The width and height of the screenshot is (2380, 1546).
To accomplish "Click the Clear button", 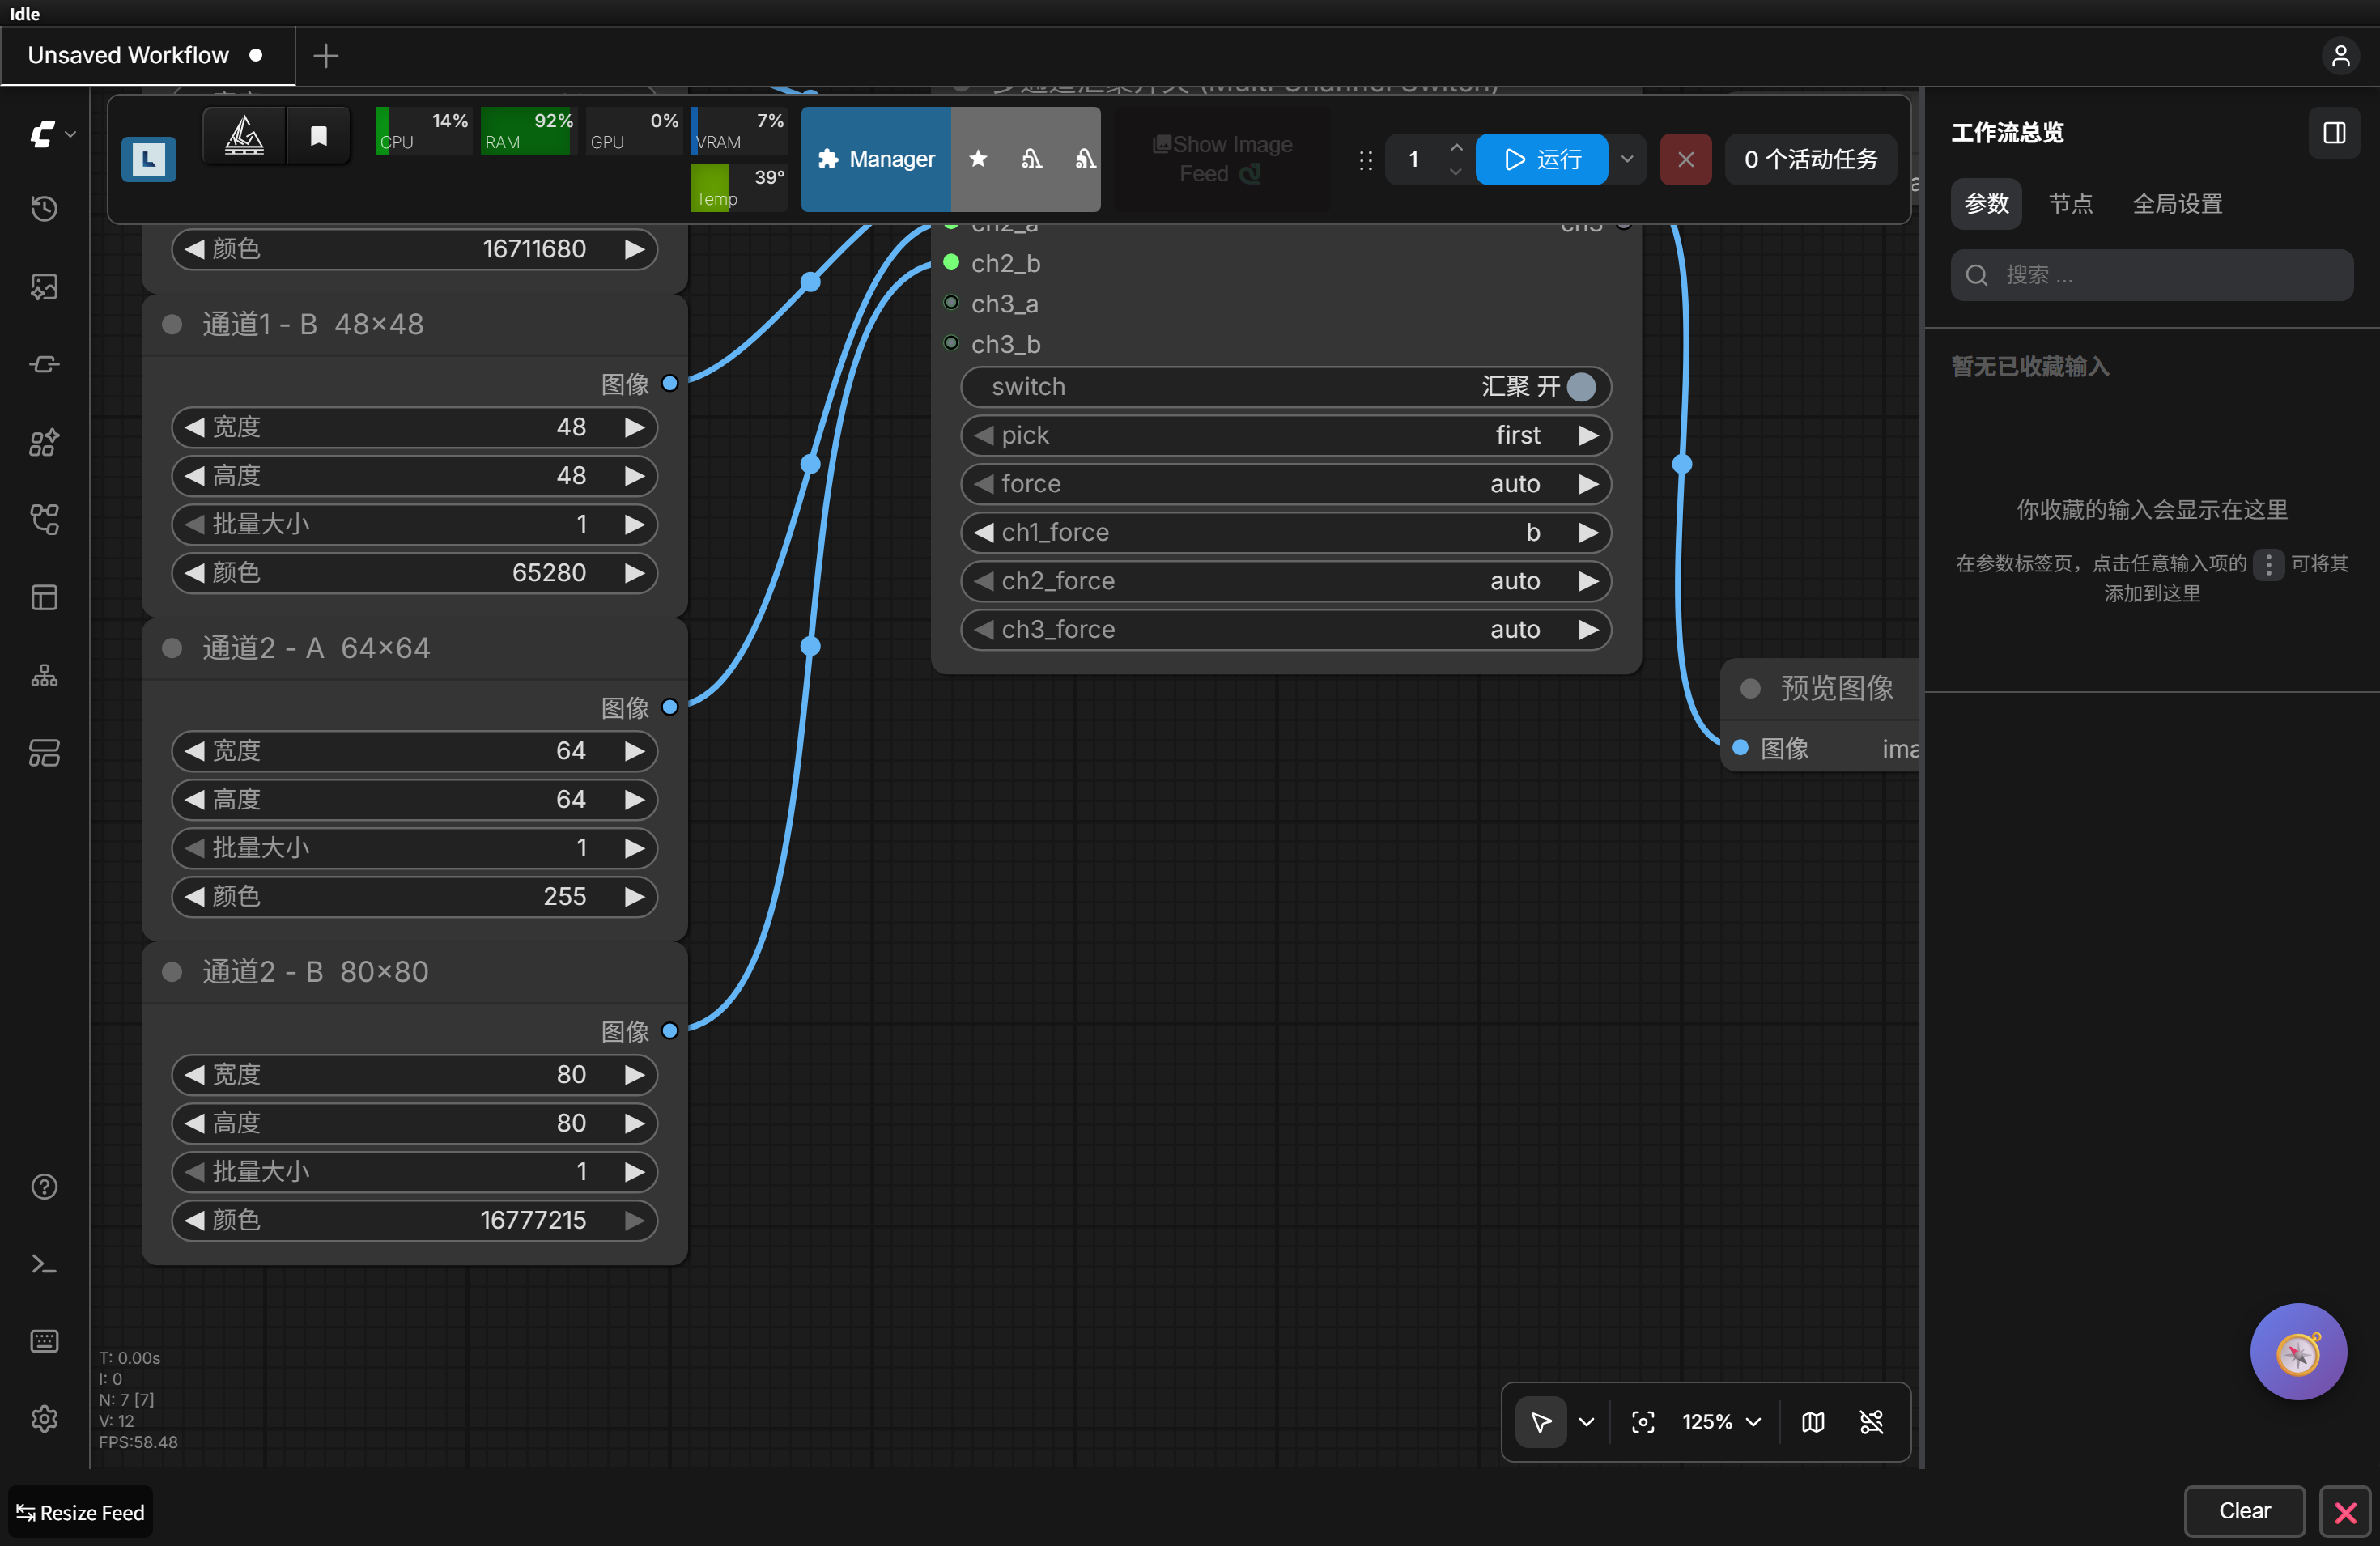I will (2244, 1511).
